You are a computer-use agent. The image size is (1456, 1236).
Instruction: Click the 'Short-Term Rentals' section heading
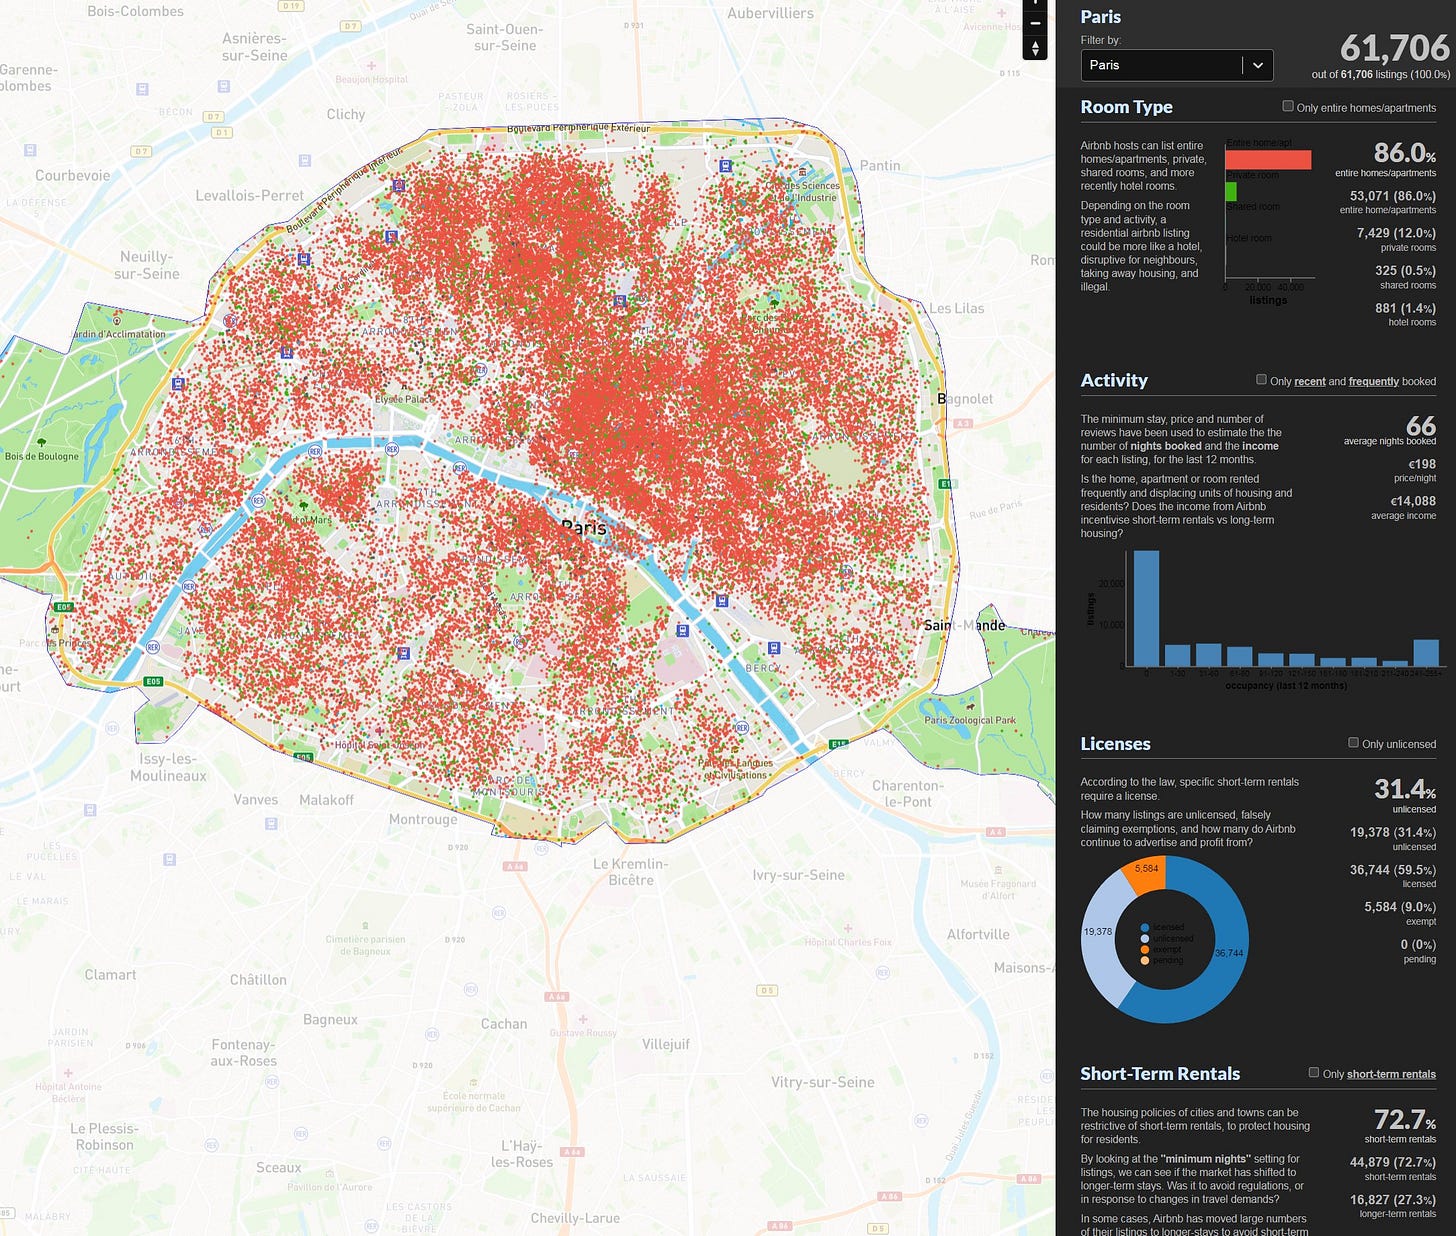tap(1160, 1074)
